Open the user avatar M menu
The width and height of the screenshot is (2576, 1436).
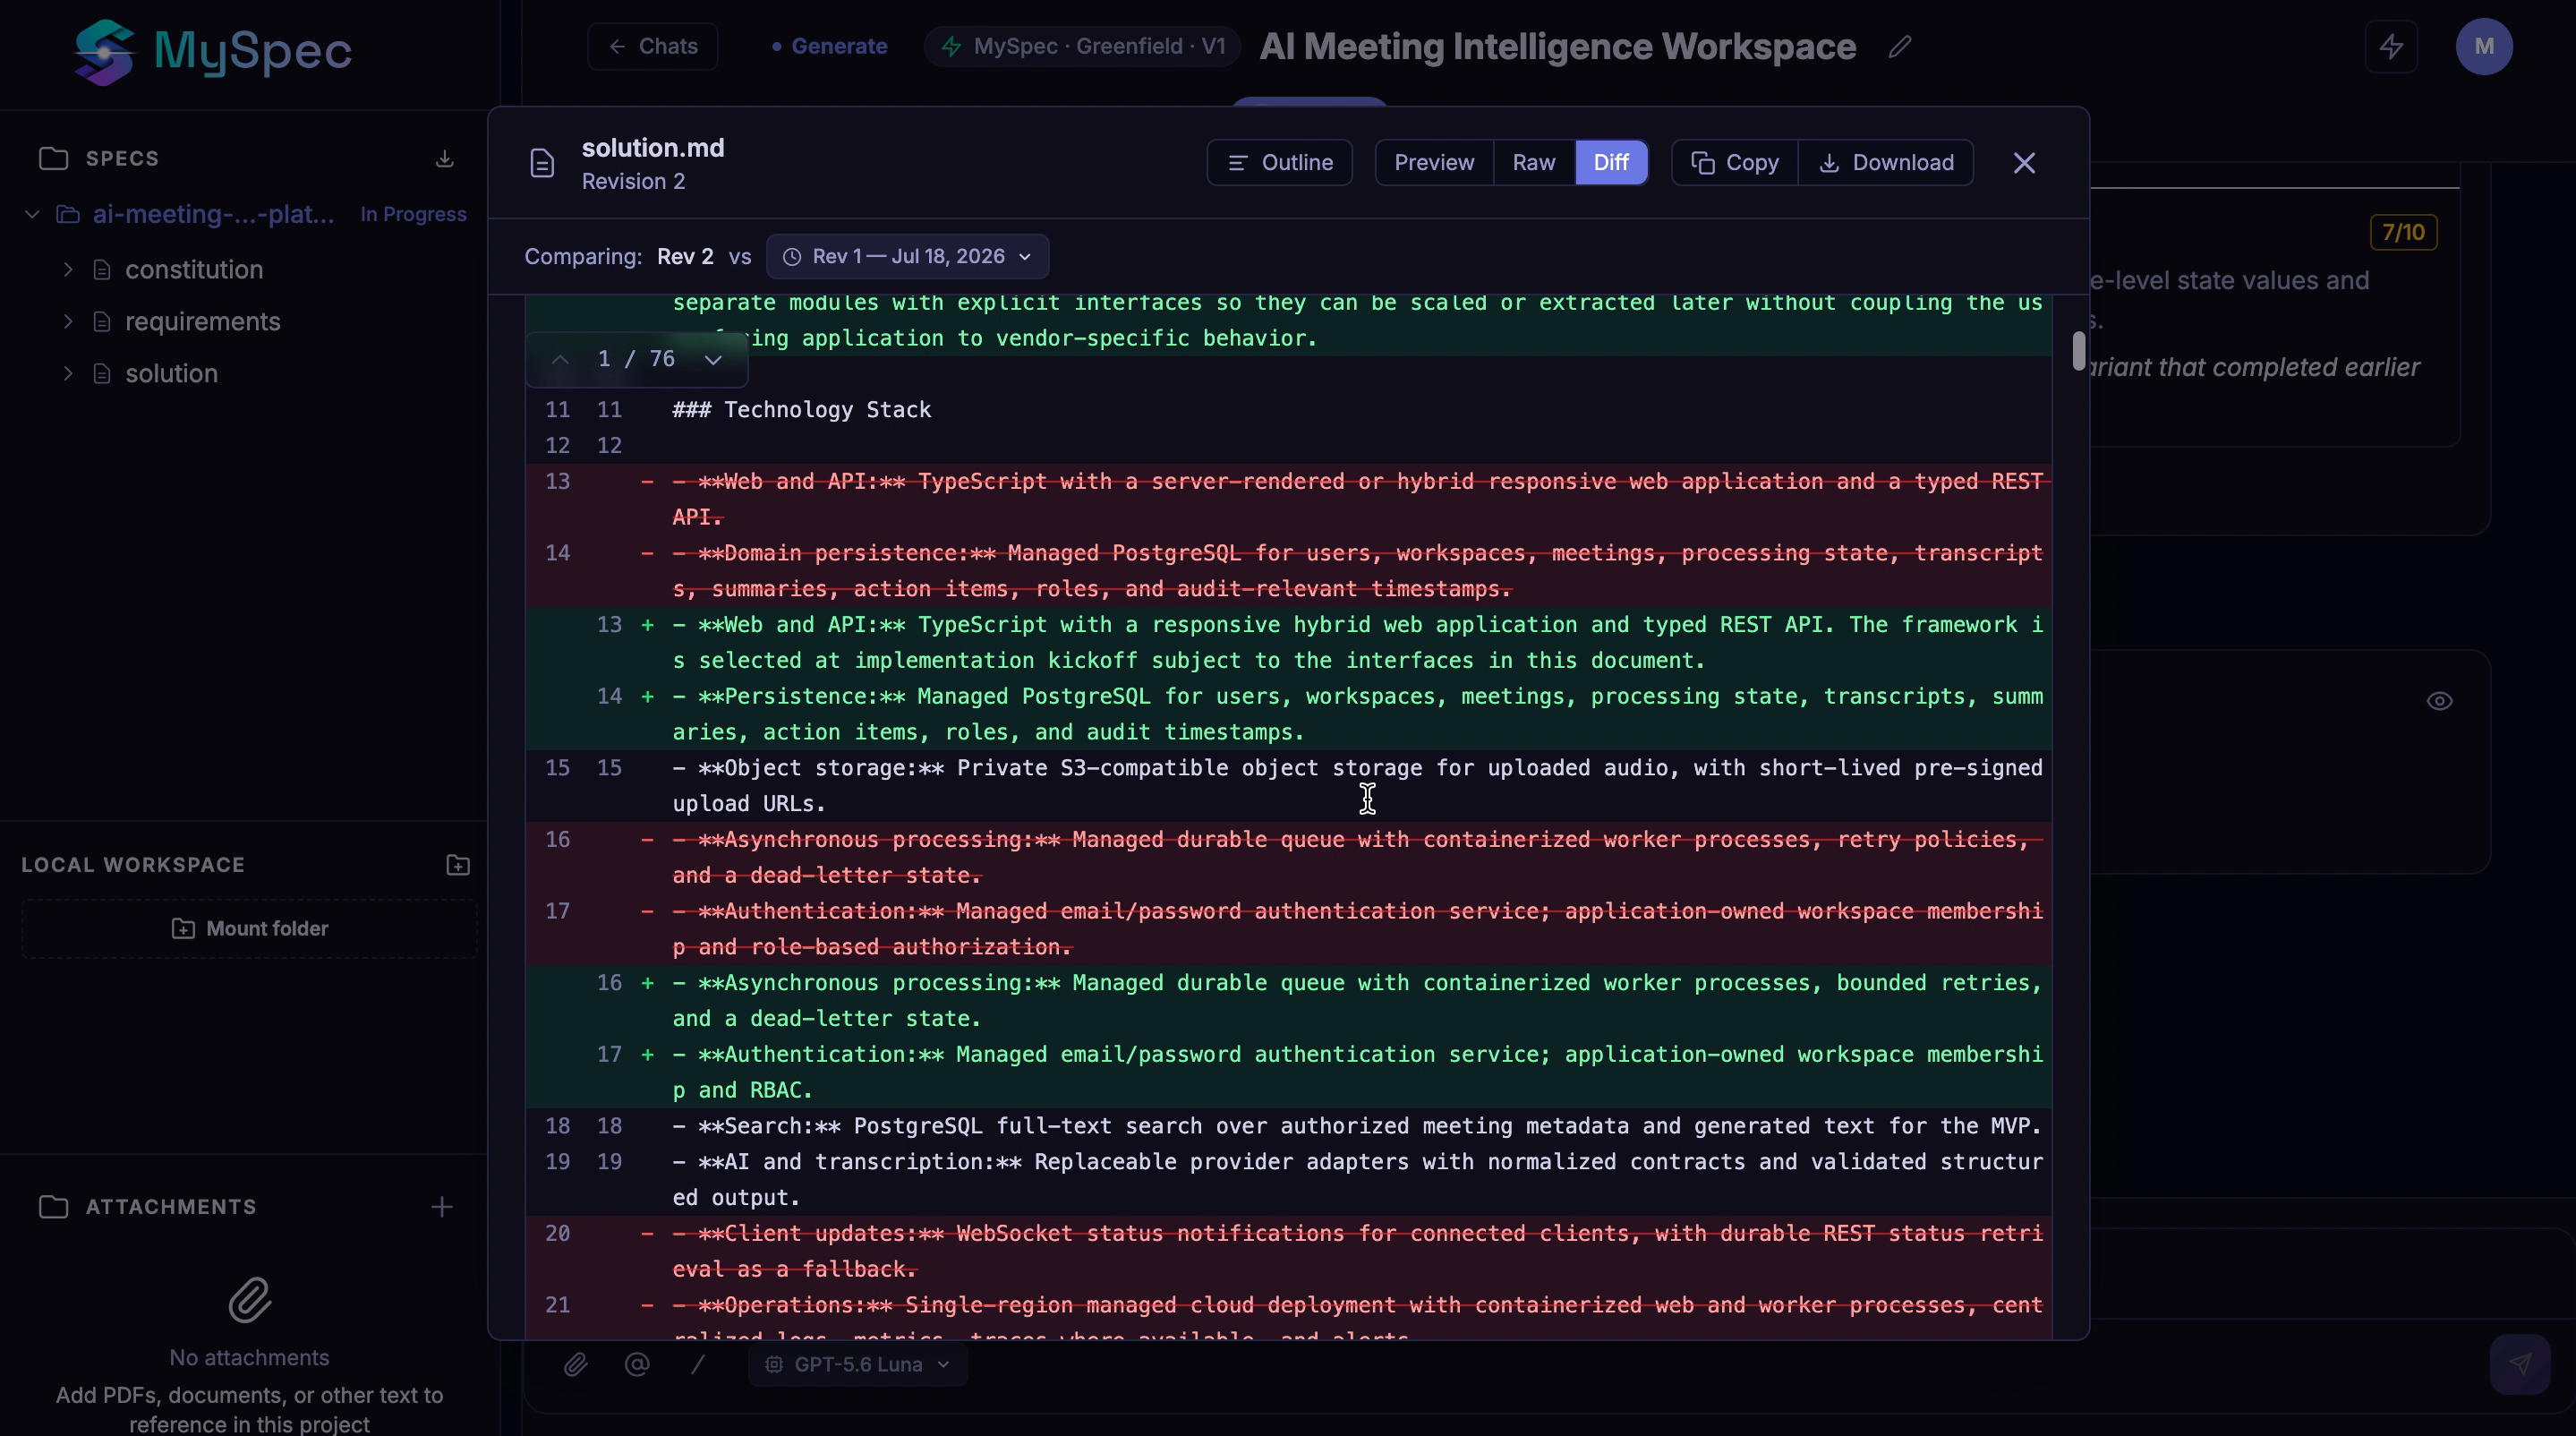2484,47
